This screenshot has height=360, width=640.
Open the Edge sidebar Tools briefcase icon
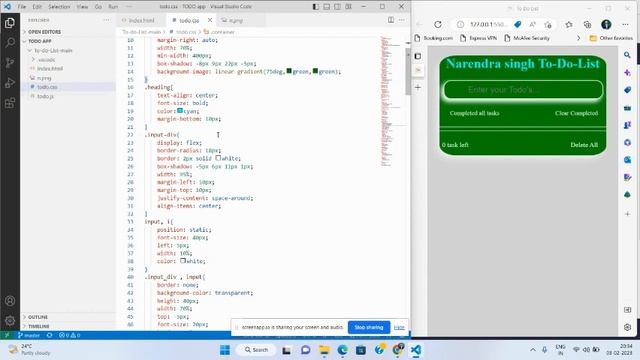click(x=627, y=108)
